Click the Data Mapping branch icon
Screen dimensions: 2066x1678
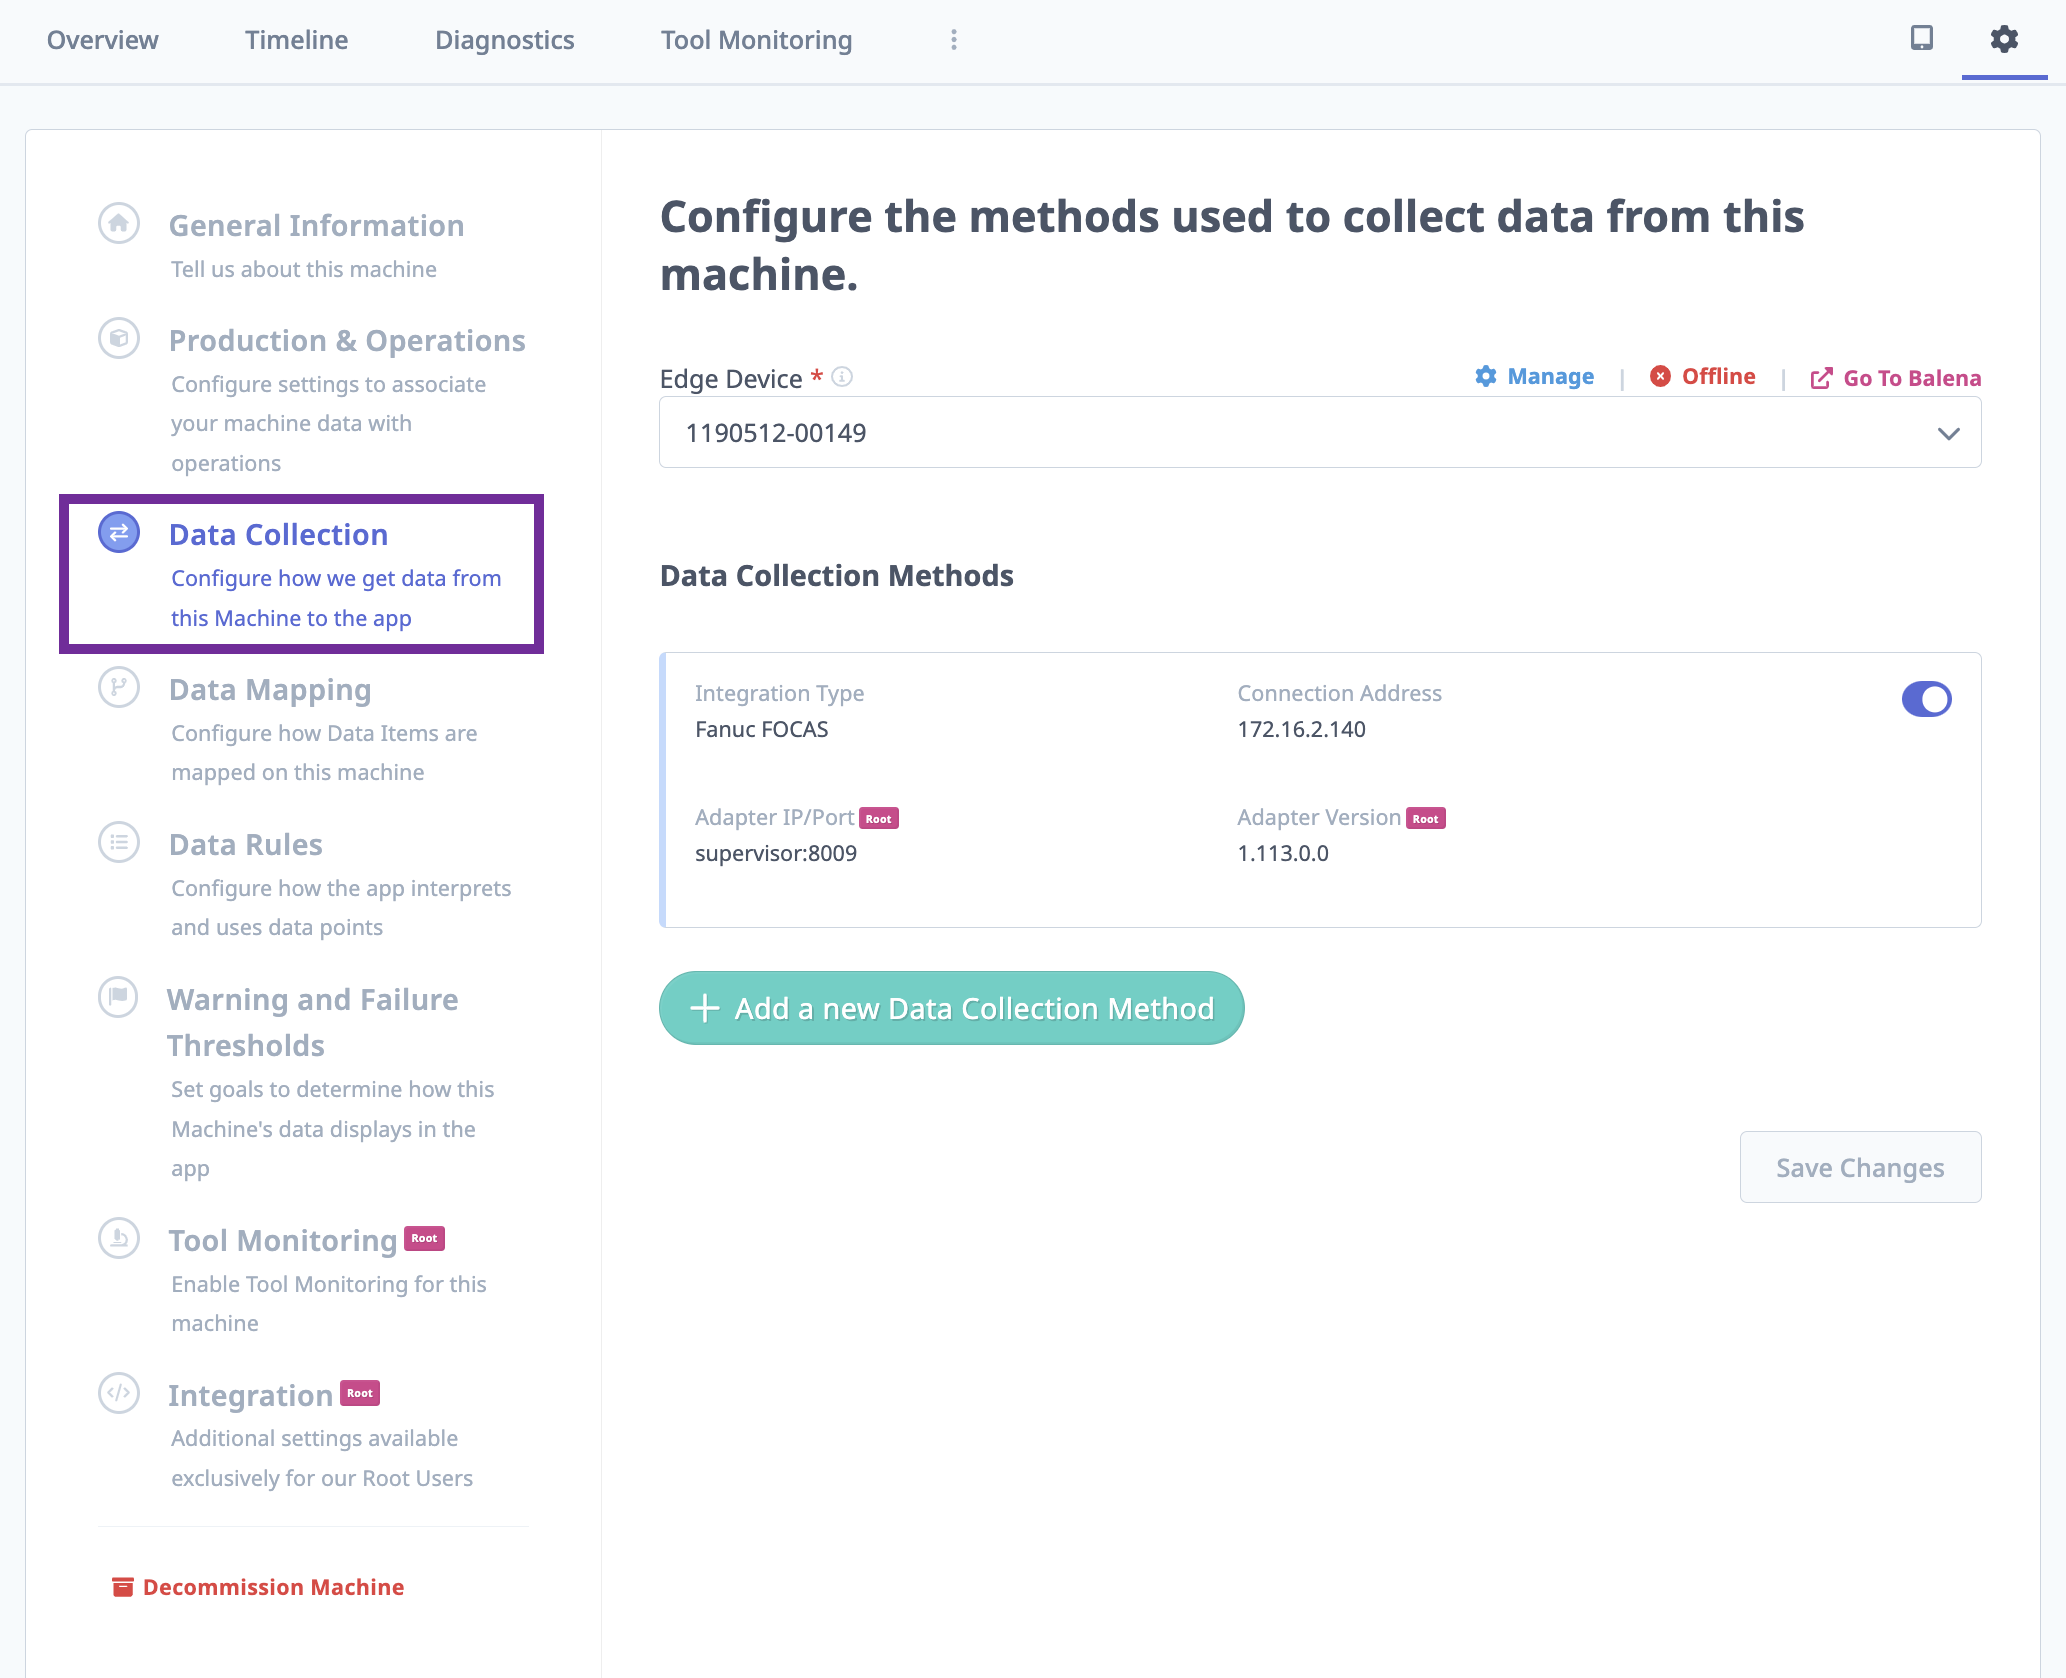[118, 687]
